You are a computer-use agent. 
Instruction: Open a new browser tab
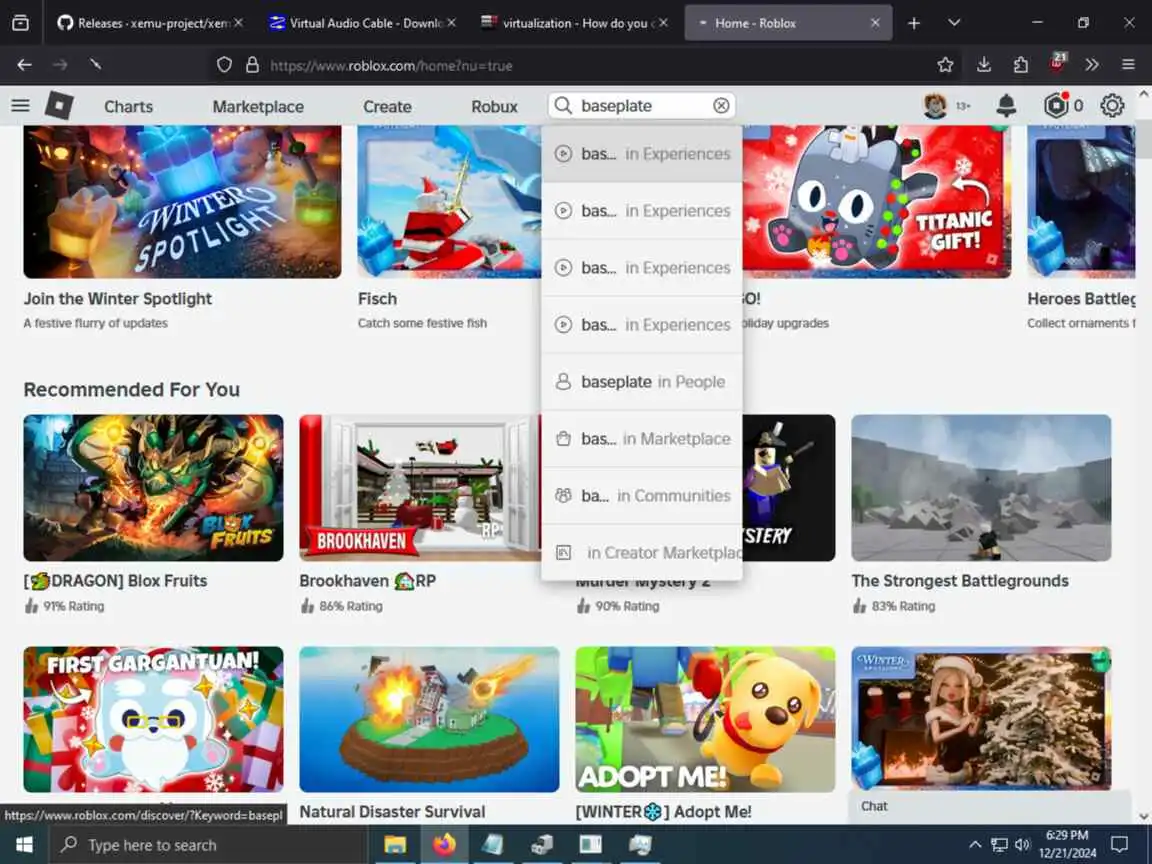click(x=913, y=24)
